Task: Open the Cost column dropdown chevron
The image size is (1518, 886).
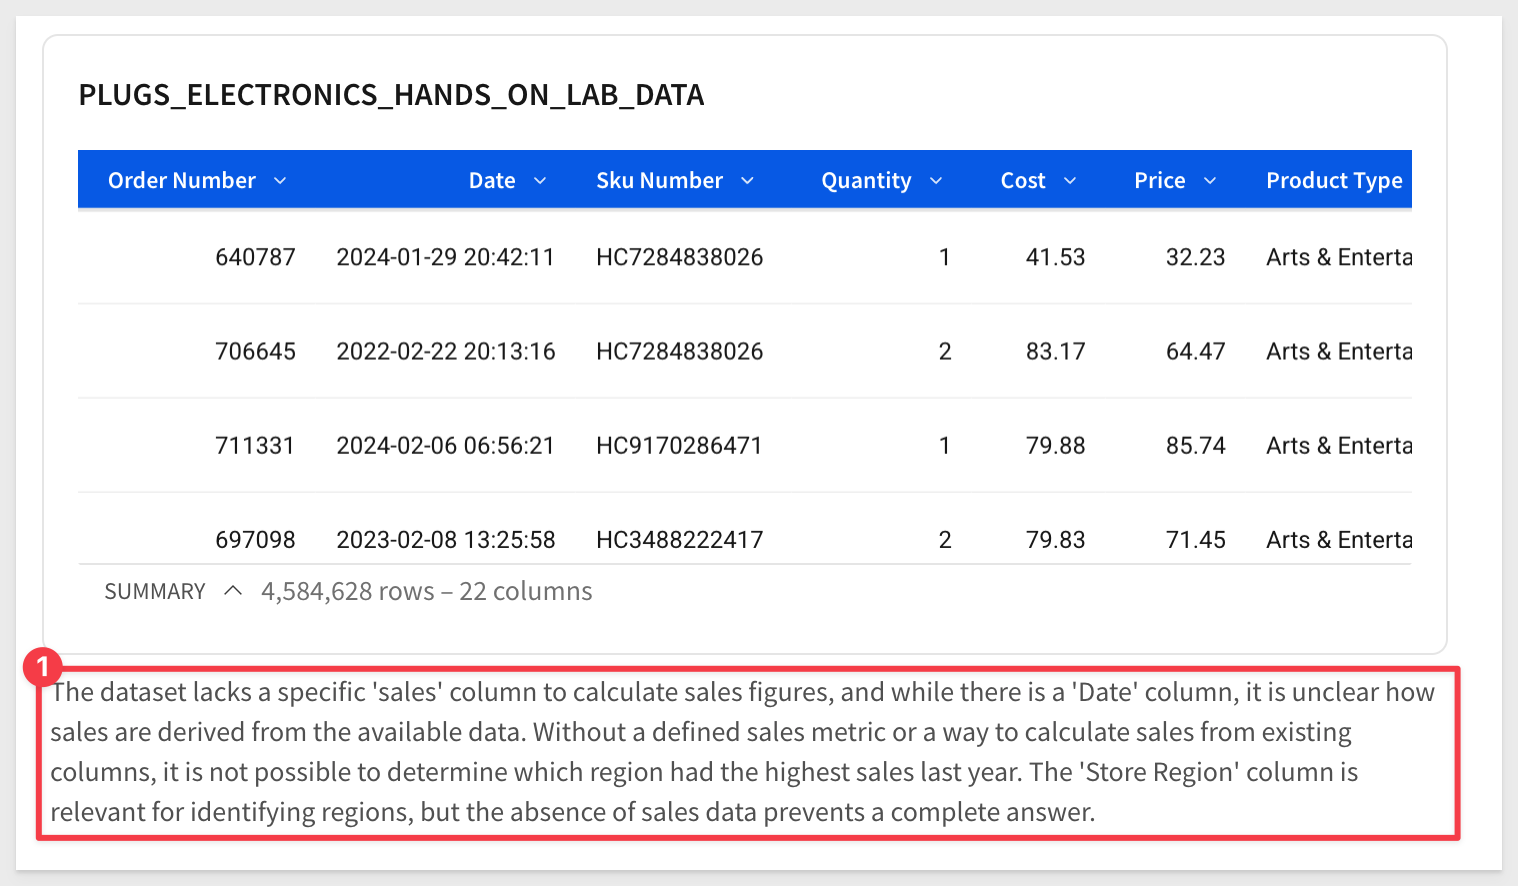Action: click(x=1070, y=181)
